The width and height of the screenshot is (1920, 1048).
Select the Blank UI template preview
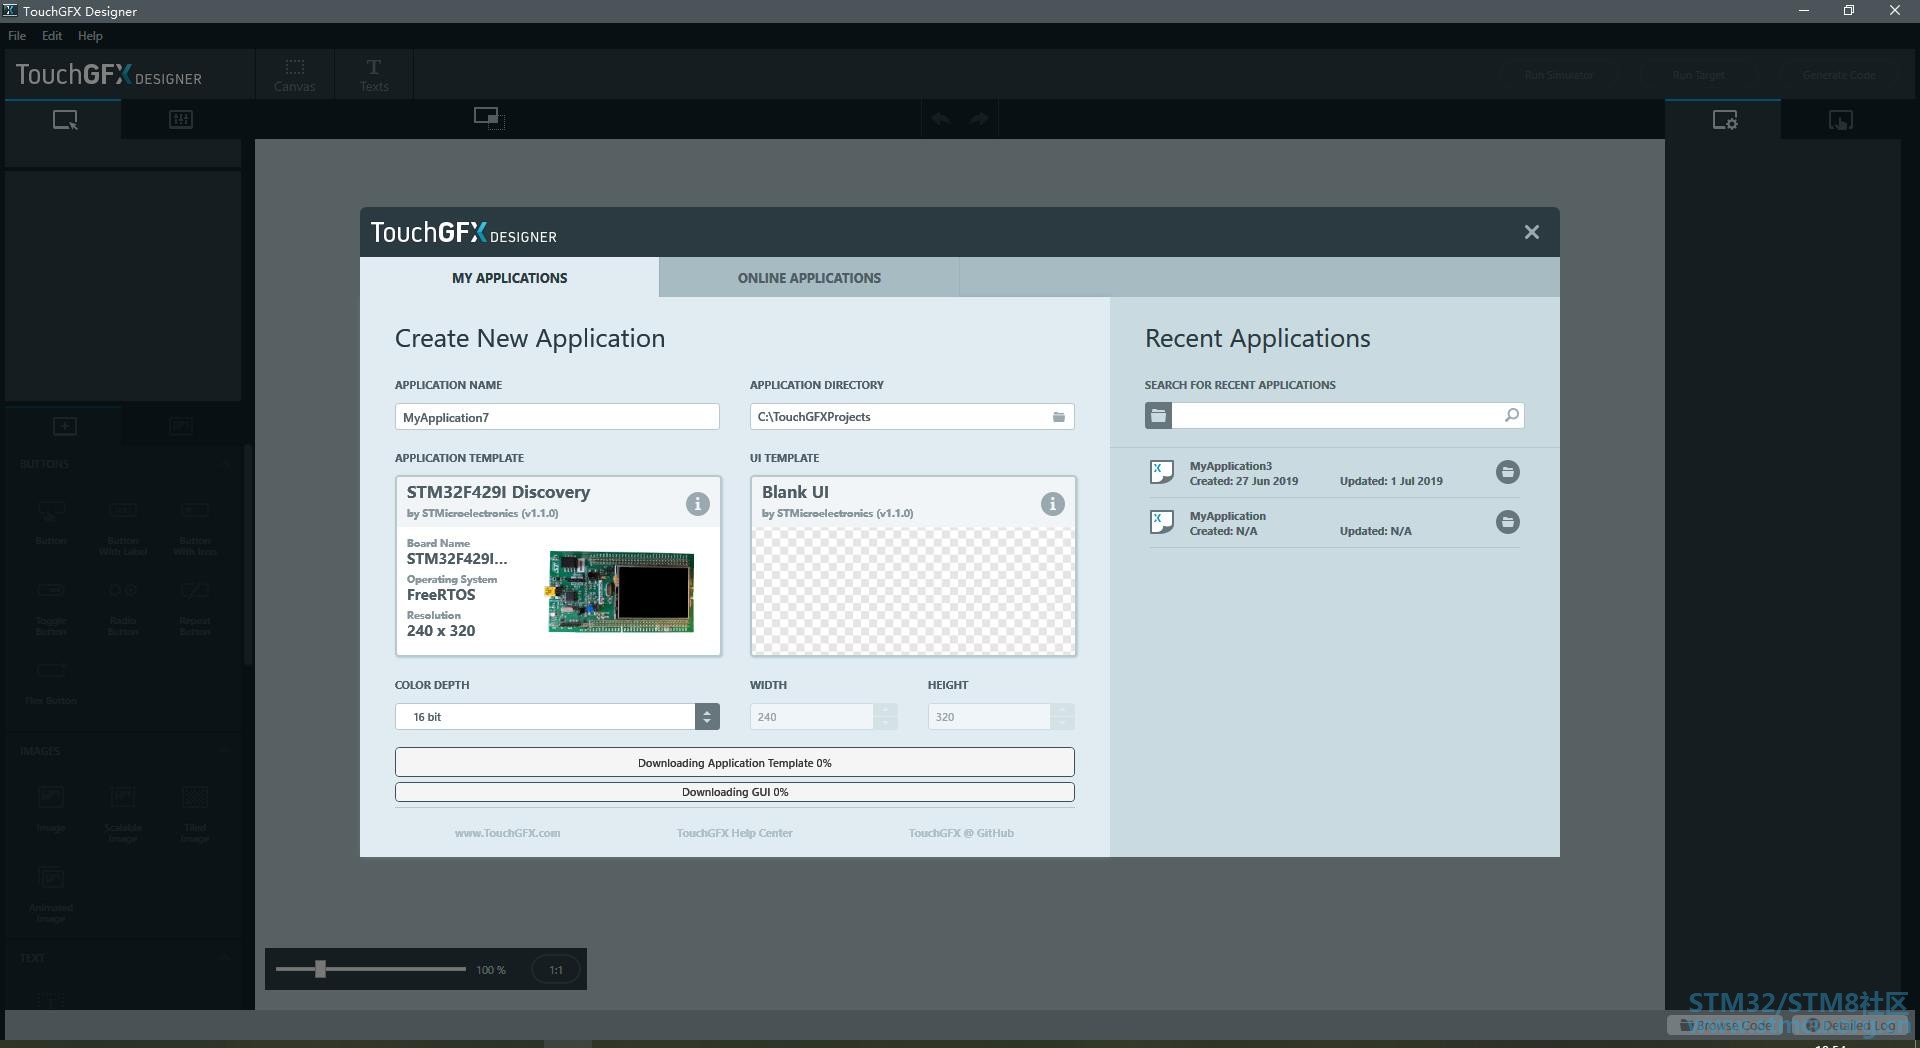click(x=913, y=591)
